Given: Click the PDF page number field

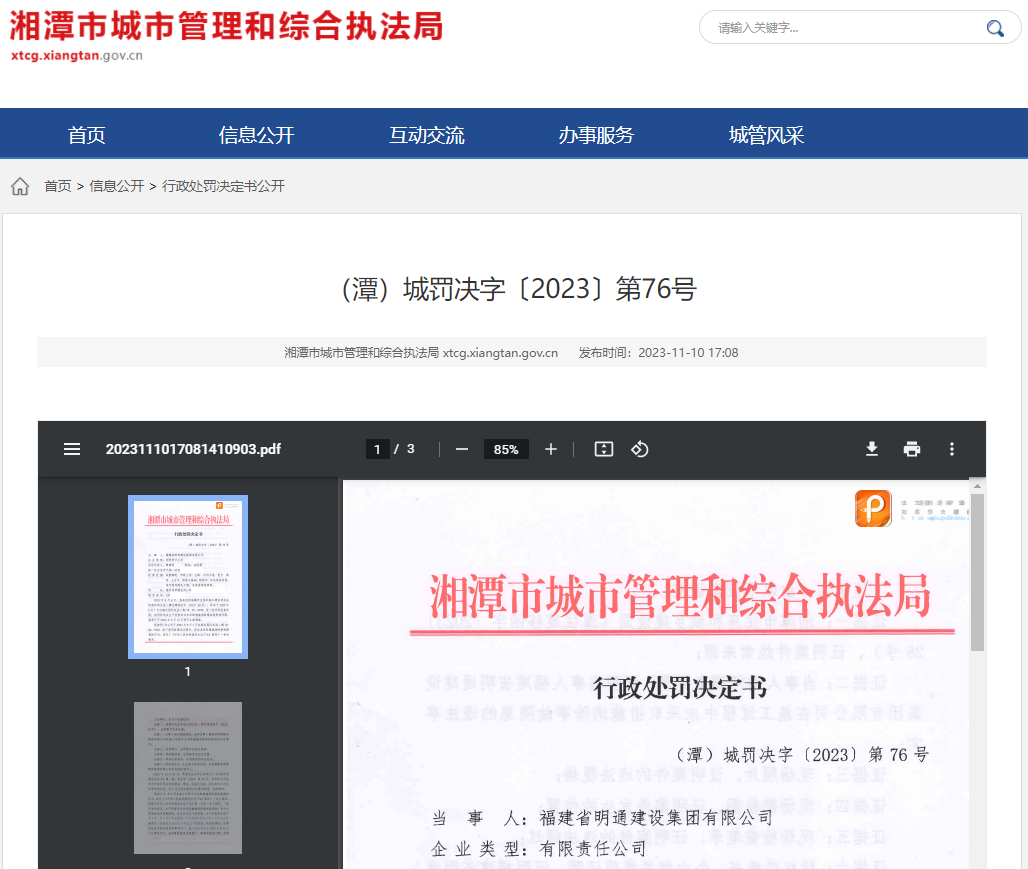Looking at the screenshot, I should (x=377, y=449).
